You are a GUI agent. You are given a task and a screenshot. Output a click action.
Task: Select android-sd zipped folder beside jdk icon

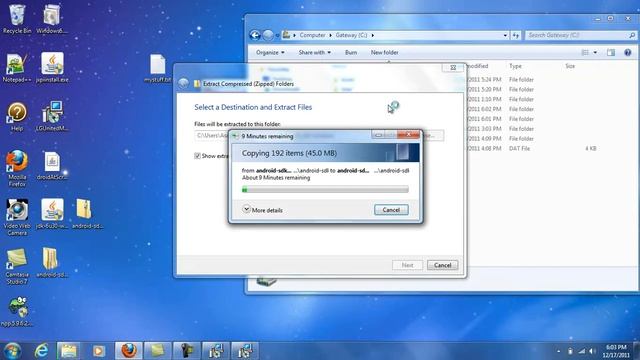(87, 214)
